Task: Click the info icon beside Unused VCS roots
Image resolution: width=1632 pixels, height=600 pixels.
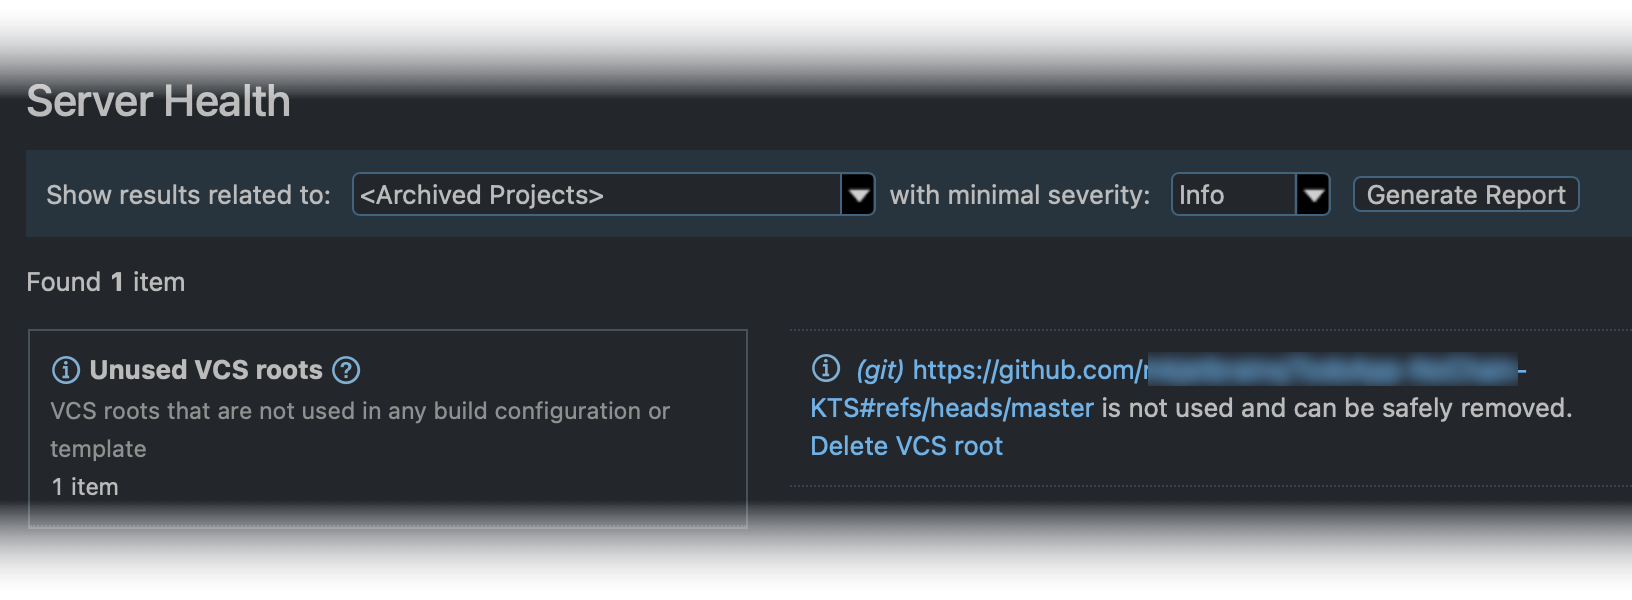Action: click(x=64, y=369)
